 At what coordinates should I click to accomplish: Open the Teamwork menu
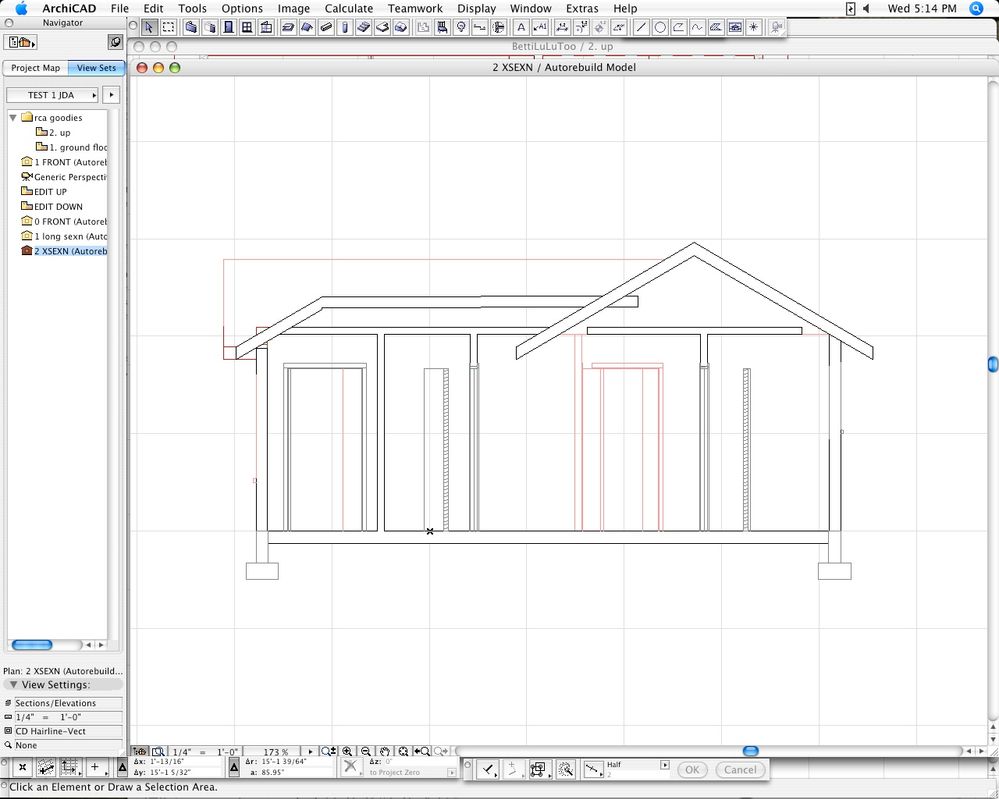coord(415,8)
